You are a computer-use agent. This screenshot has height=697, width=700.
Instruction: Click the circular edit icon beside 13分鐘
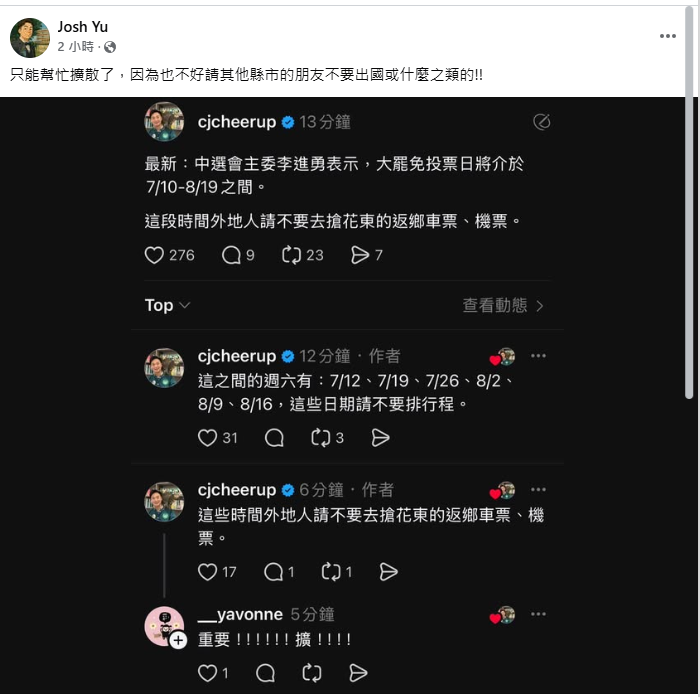542,121
